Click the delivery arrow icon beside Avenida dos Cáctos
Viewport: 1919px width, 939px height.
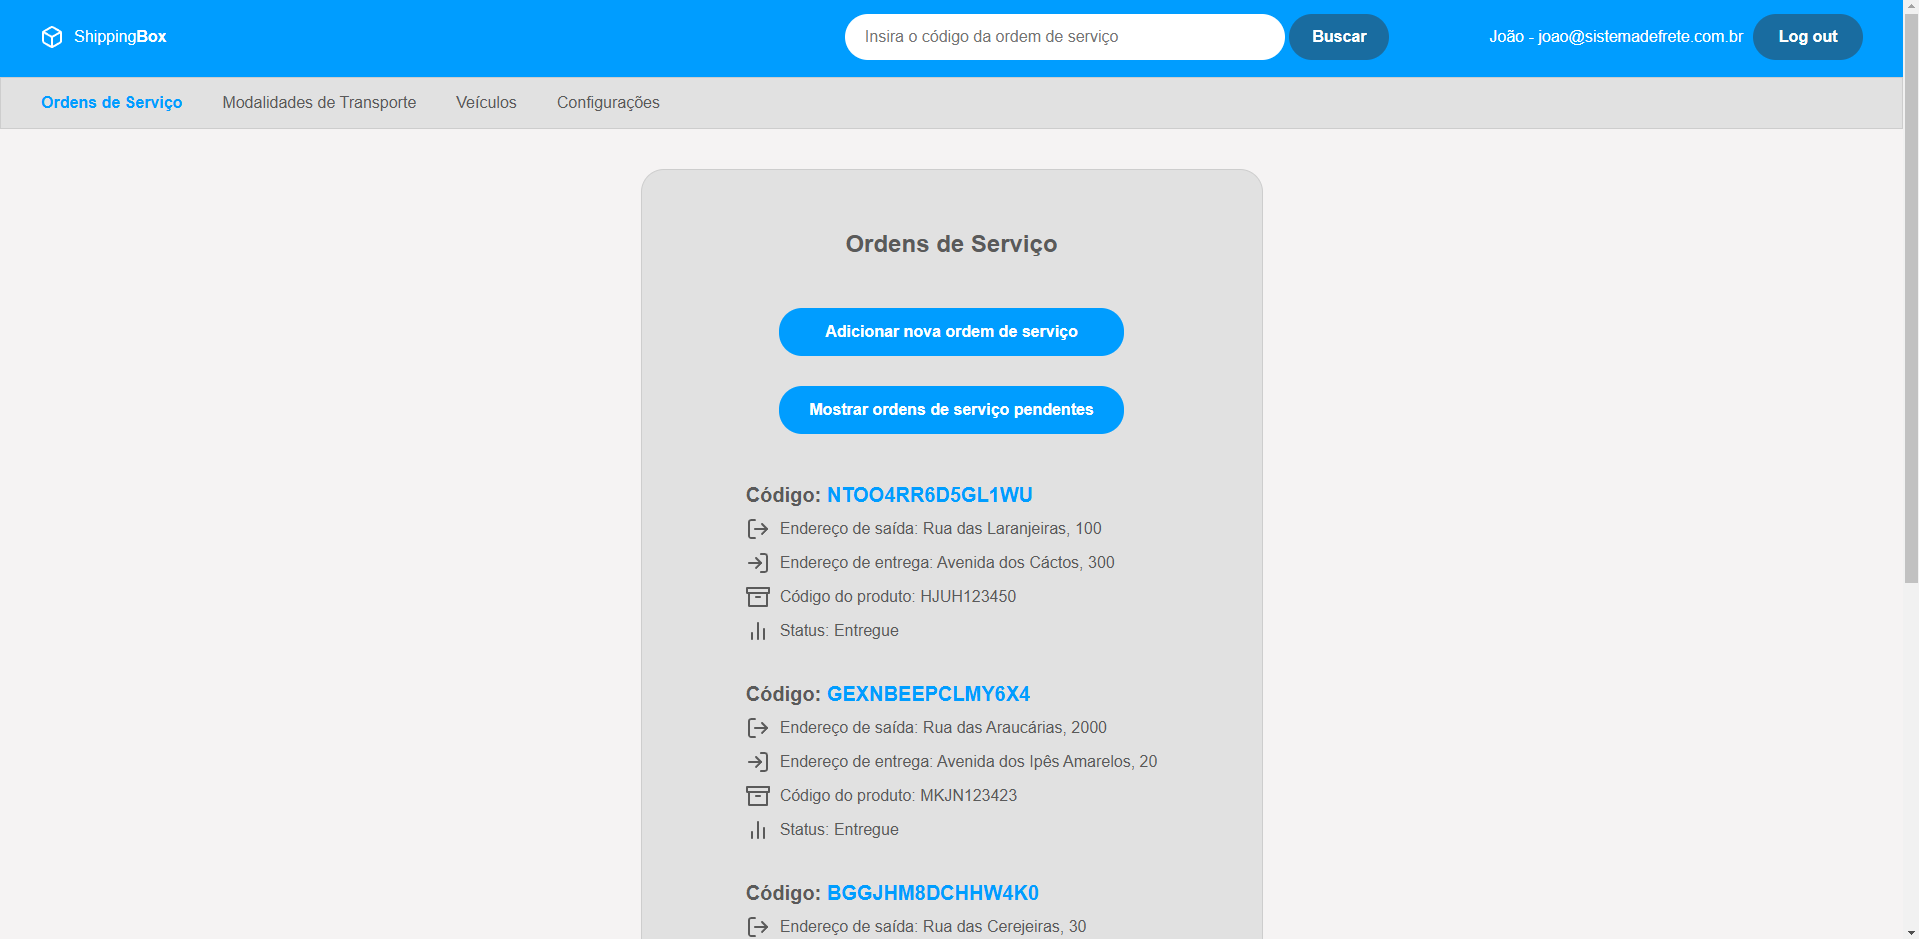(x=757, y=562)
